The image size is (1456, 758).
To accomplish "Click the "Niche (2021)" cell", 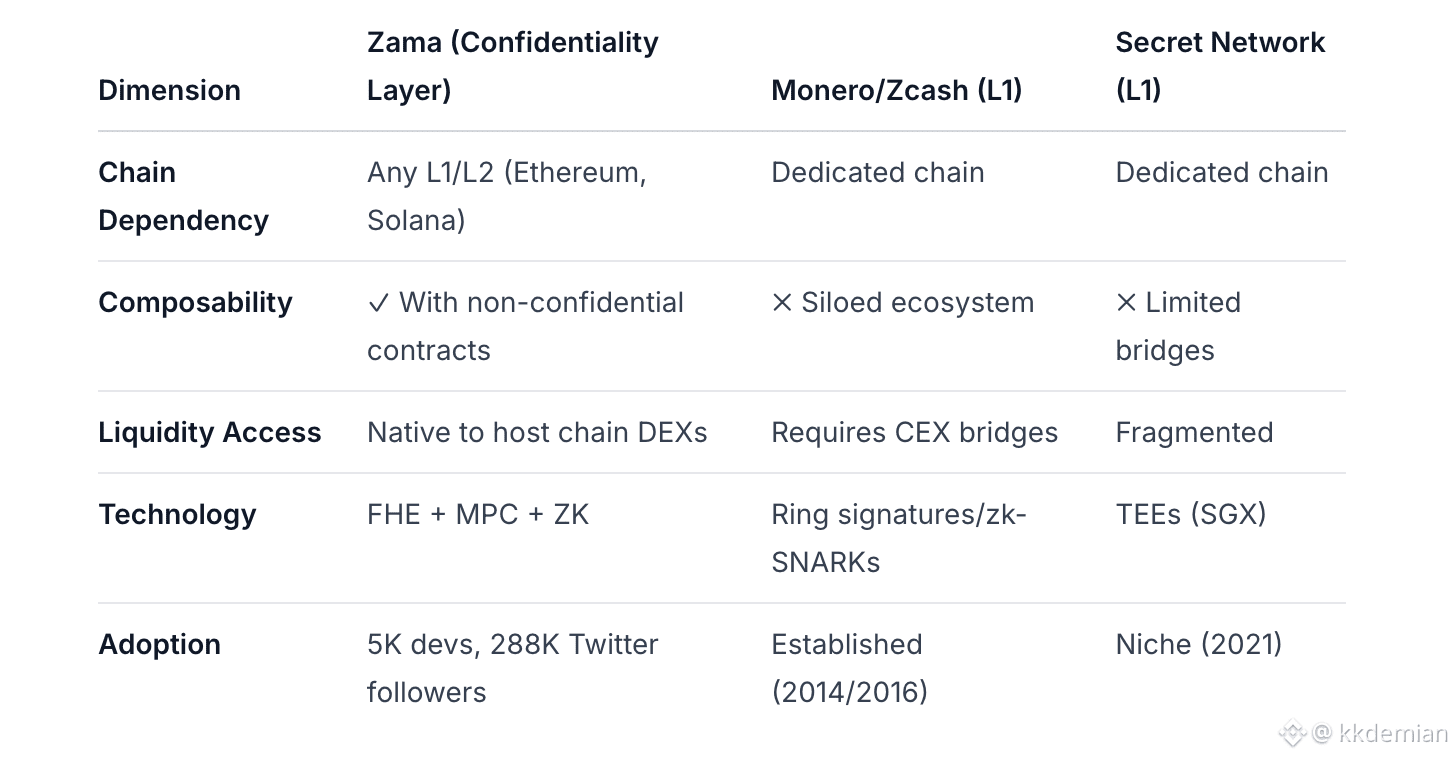I will tap(1198, 644).
